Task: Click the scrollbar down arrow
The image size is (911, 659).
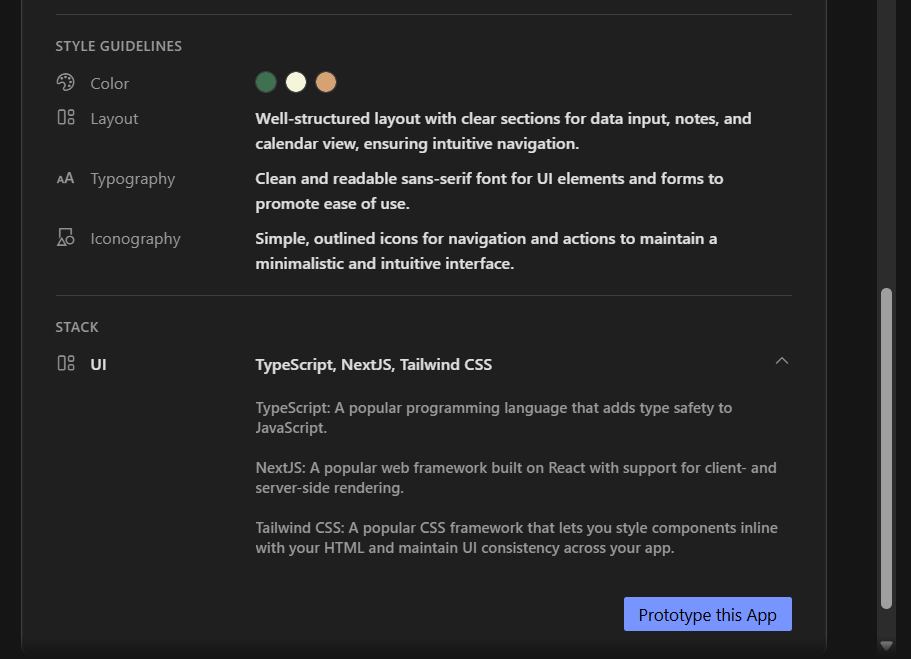Action: (x=886, y=646)
